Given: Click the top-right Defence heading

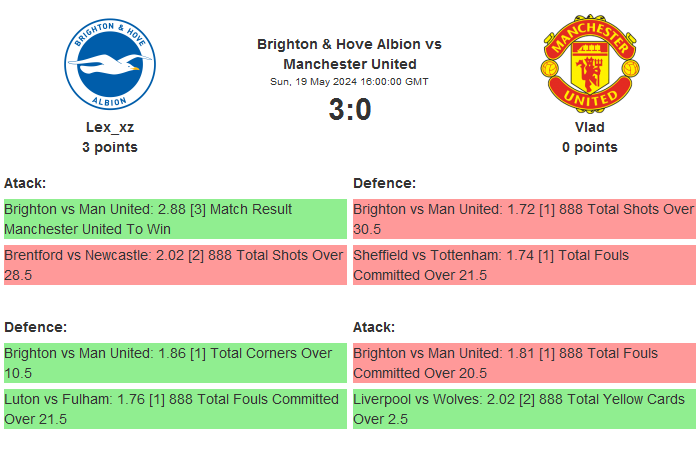Looking at the screenshot, I should click(384, 183).
